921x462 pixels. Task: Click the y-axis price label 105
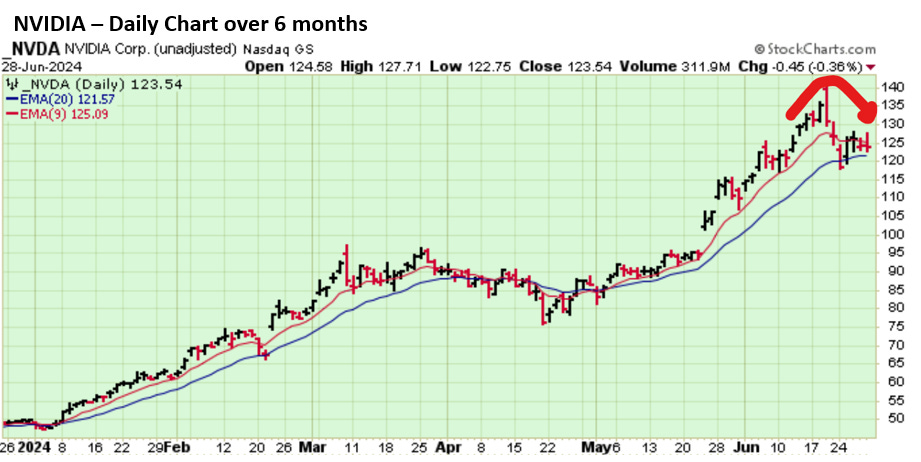point(891,215)
